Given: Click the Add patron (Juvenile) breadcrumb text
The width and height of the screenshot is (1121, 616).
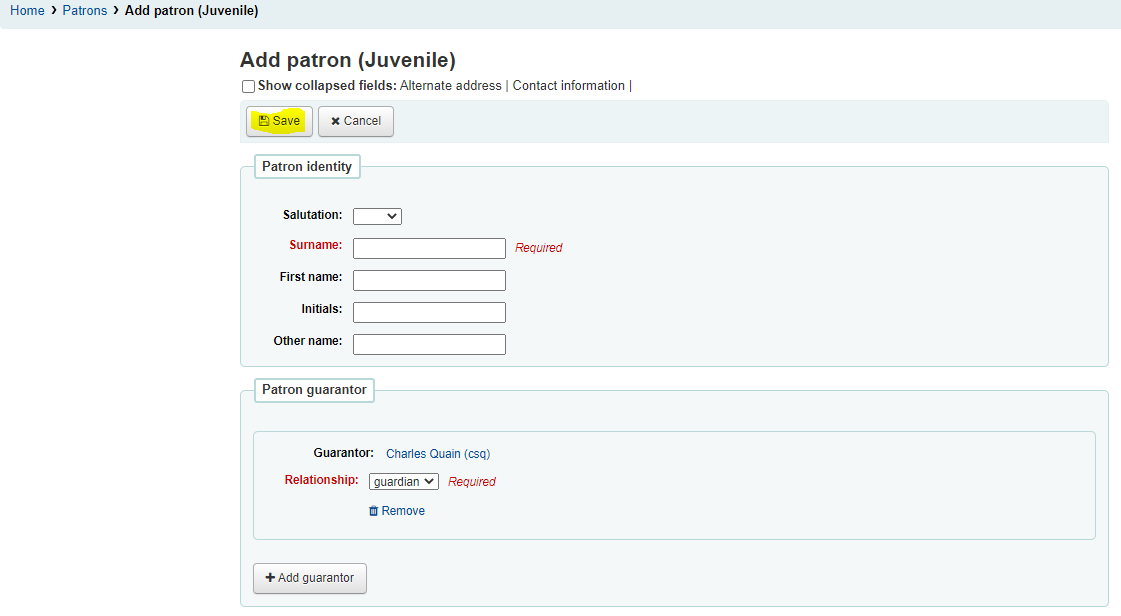Looking at the screenshot, I should pos(192,11).
